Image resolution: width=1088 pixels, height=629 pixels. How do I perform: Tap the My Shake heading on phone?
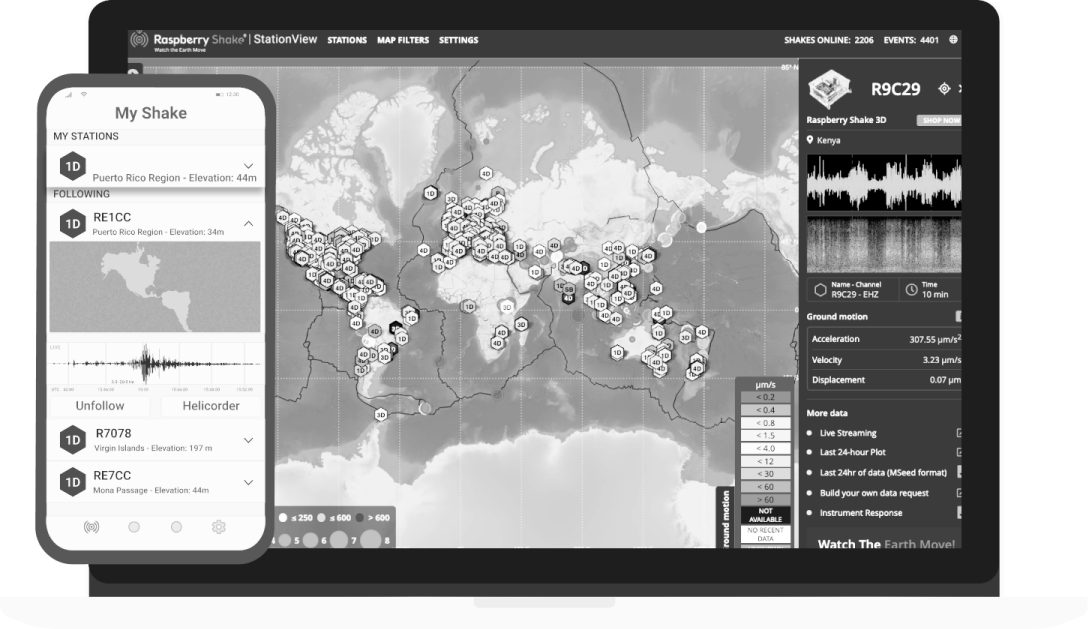151,112
